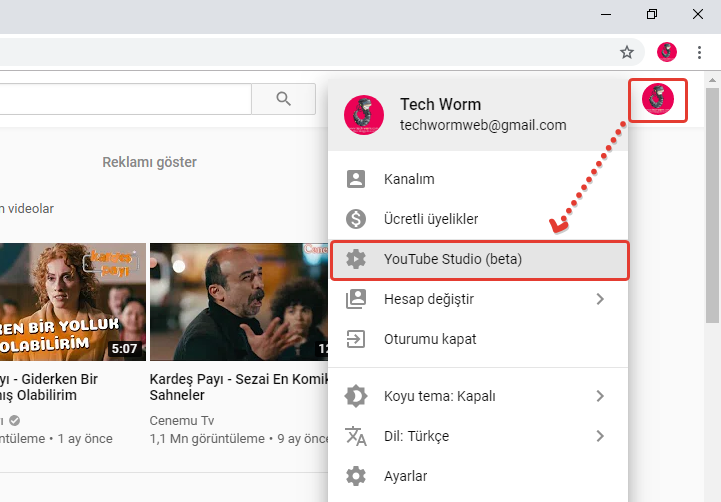Click the YouTube Studio gear icon
This screenshot has width=721, height=502.
(356, 260)
